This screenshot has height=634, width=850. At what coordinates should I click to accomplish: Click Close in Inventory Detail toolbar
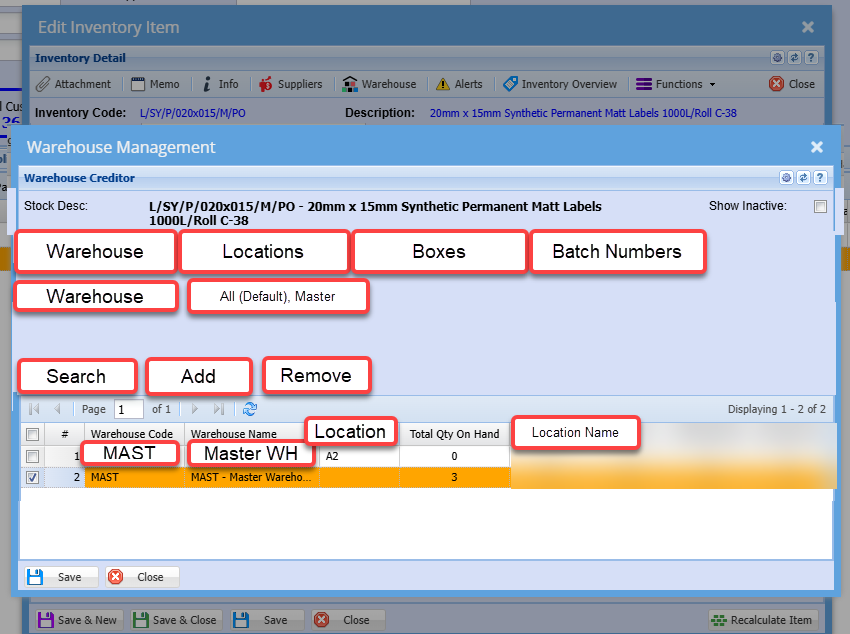(792, 84)
